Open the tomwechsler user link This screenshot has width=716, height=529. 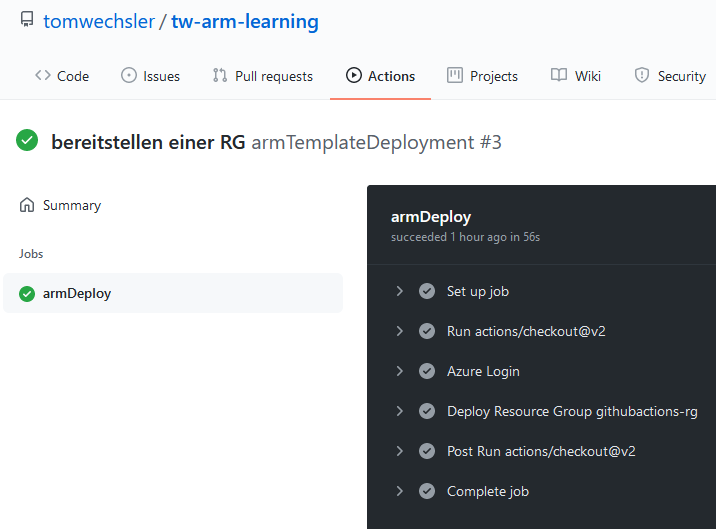(x=99, y=21)
